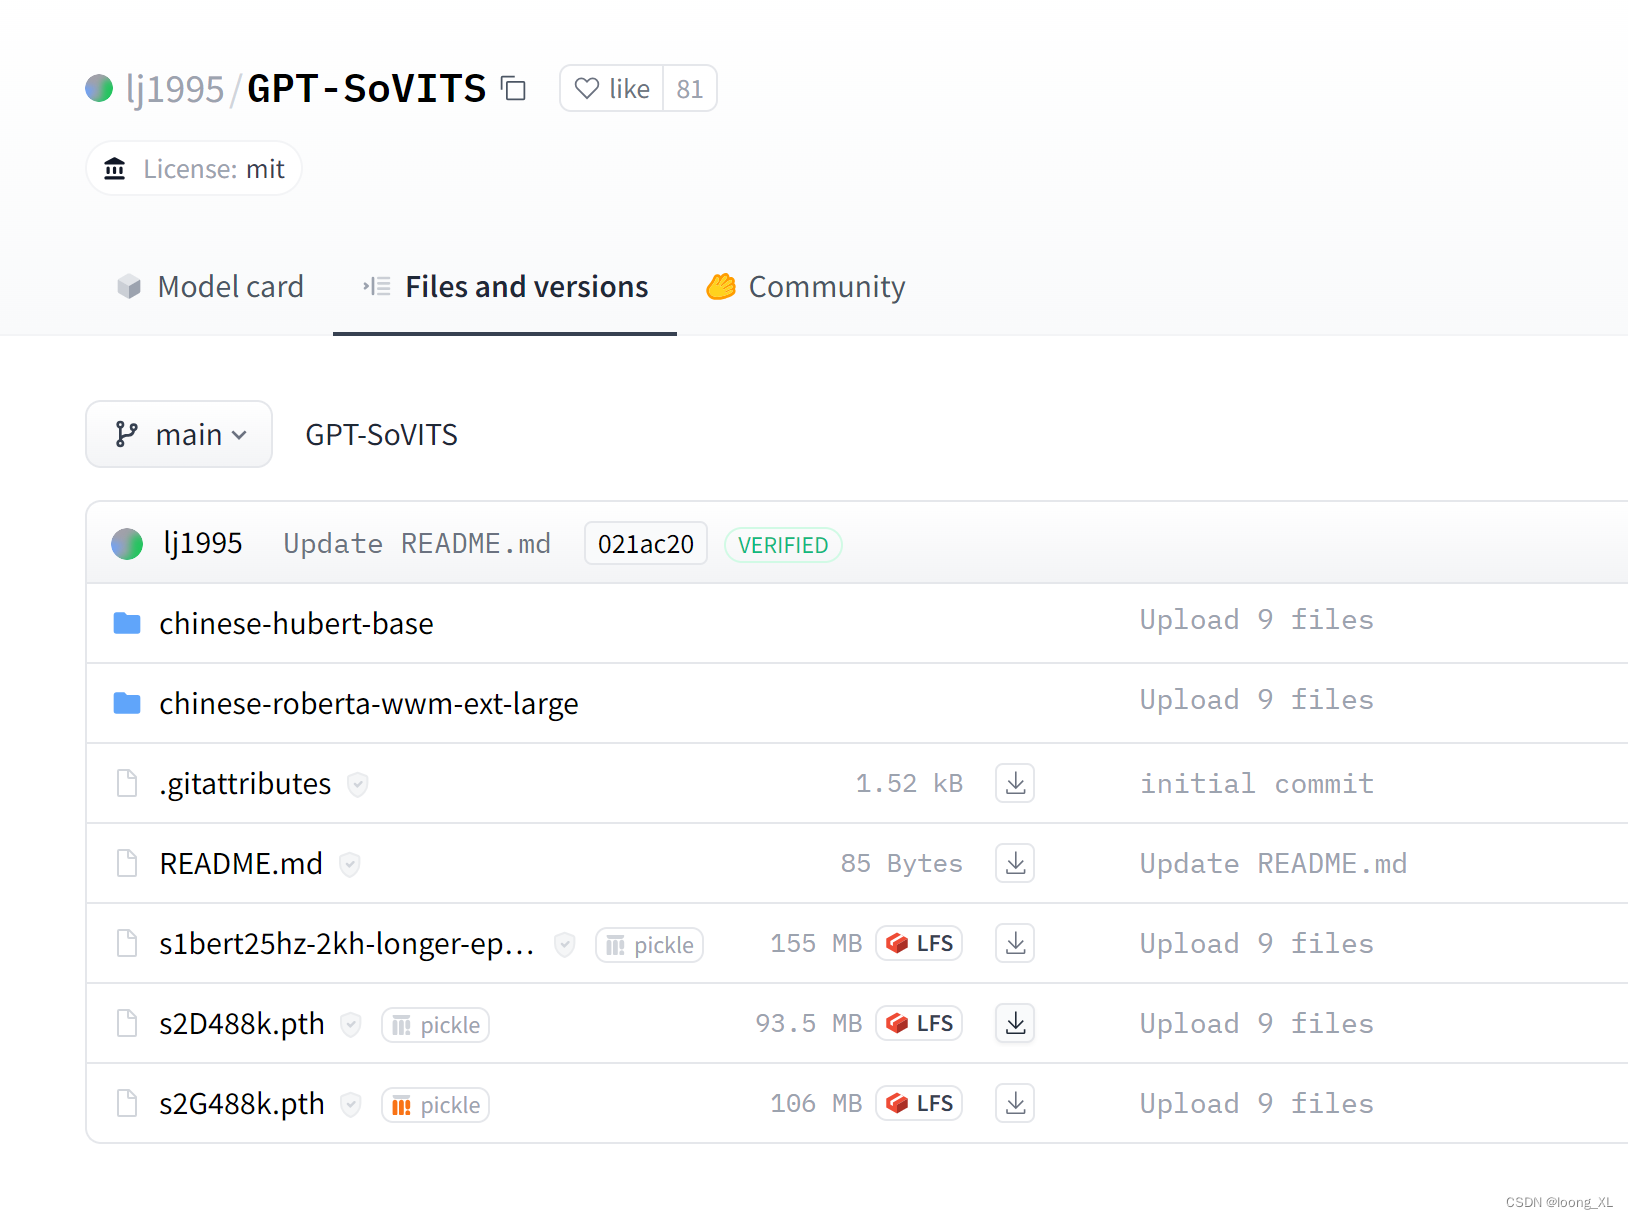Expand the main branch dropdown

[x=179, y=434]
